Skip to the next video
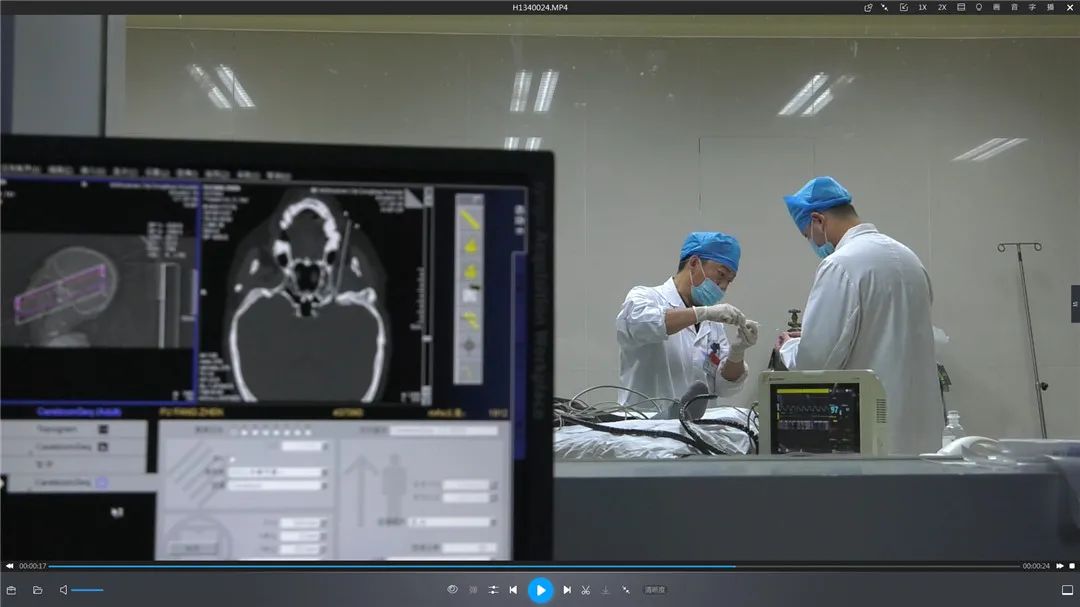 tap(567, 590)
